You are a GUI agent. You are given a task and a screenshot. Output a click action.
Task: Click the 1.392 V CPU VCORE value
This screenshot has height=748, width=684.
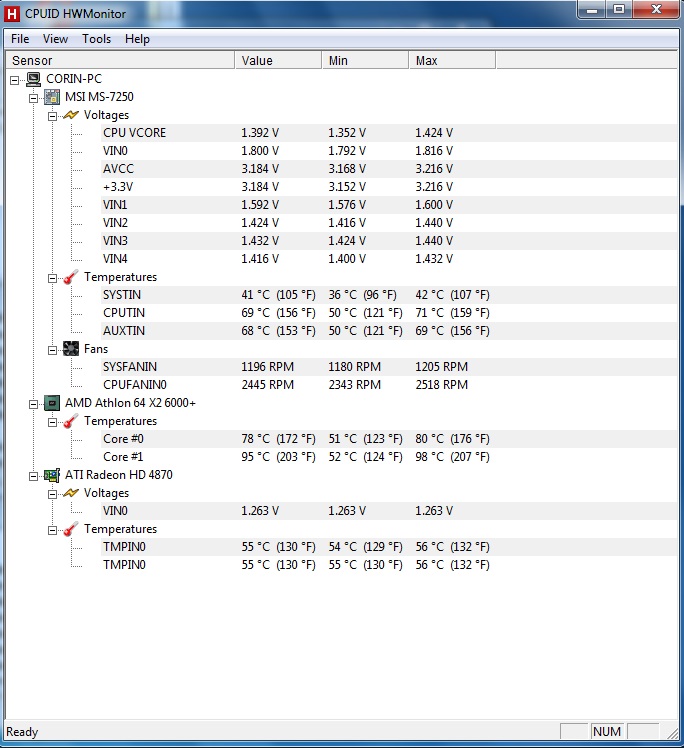260,133
